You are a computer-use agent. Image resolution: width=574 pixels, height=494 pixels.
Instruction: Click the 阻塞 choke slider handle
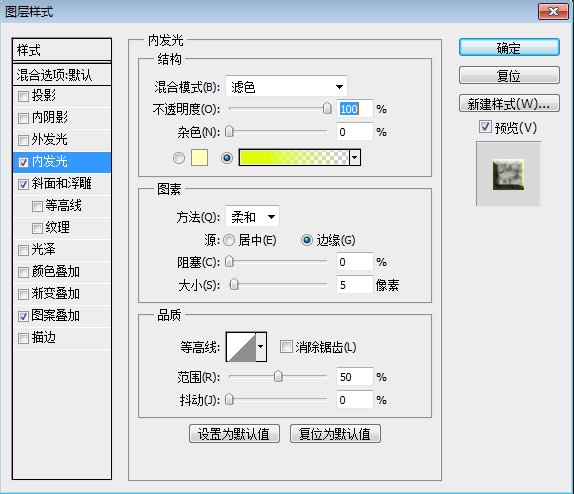[229, 261]
